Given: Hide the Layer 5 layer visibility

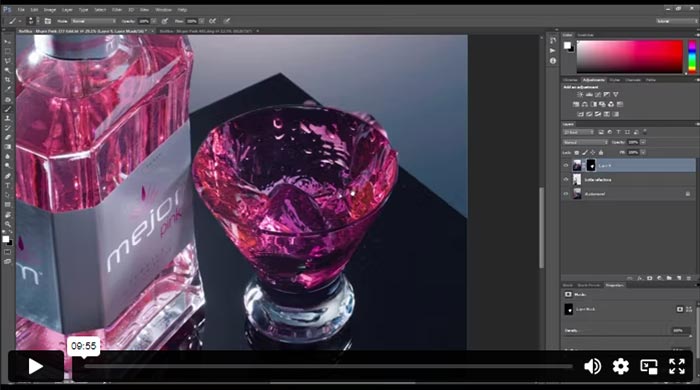Looking at the screenshot, I should (566, 166).
